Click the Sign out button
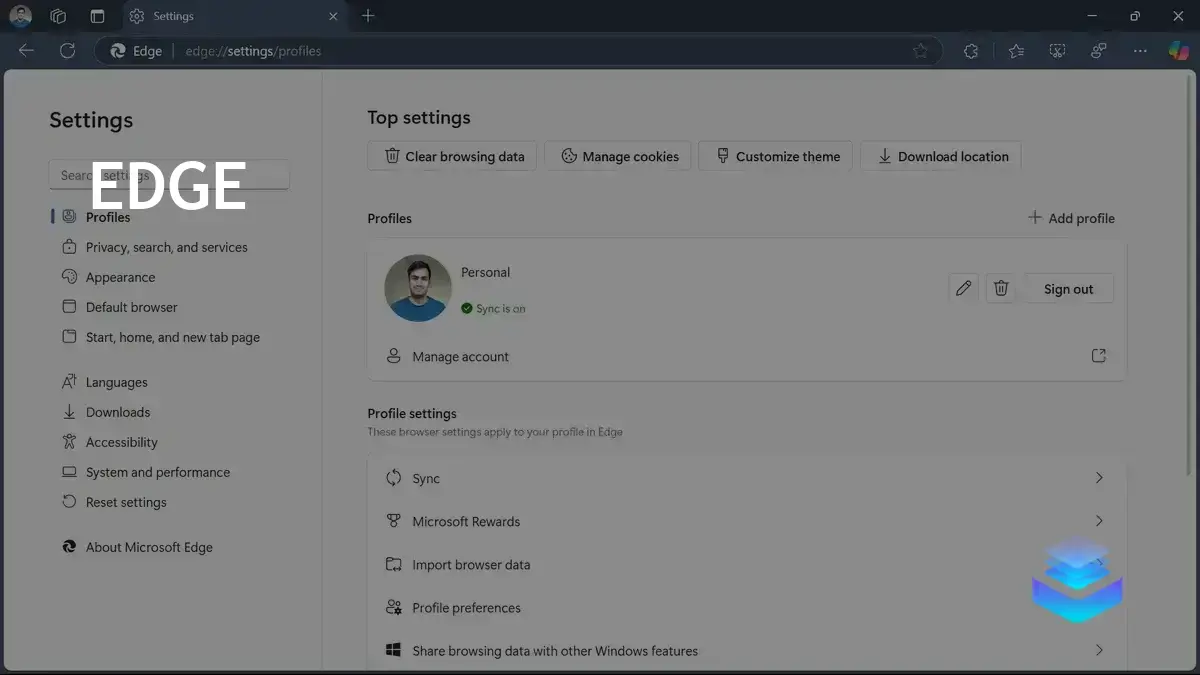 [1068, 288]
